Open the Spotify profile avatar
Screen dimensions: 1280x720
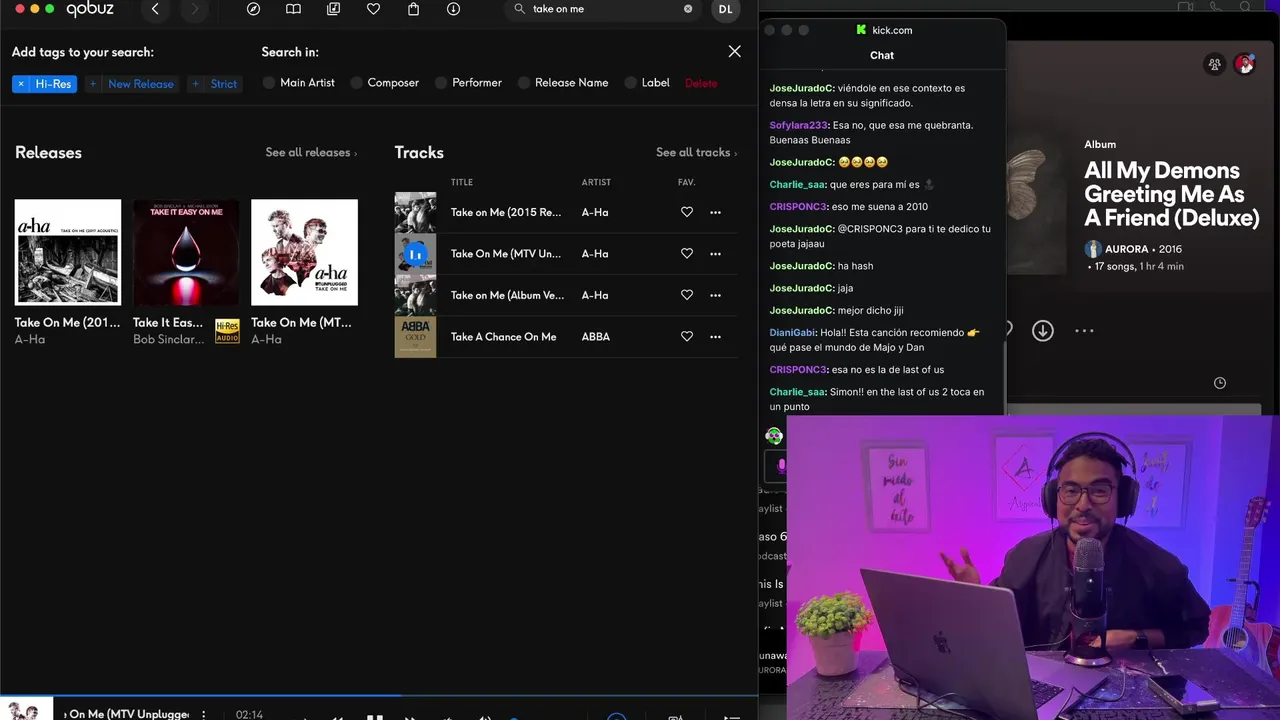coord(1245,64)
